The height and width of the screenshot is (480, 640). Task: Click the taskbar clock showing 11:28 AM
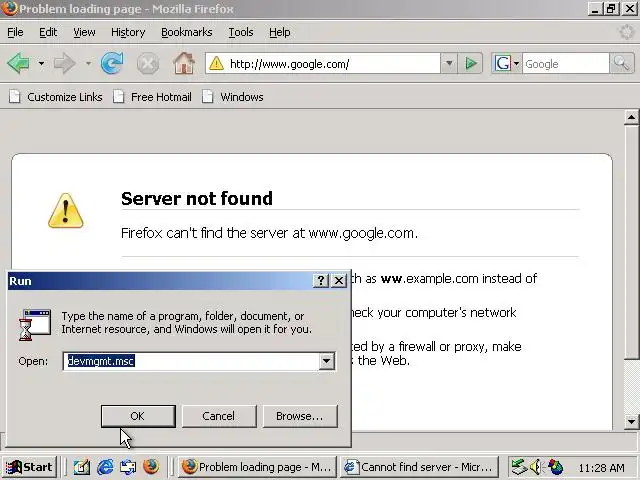click(601, 467)
